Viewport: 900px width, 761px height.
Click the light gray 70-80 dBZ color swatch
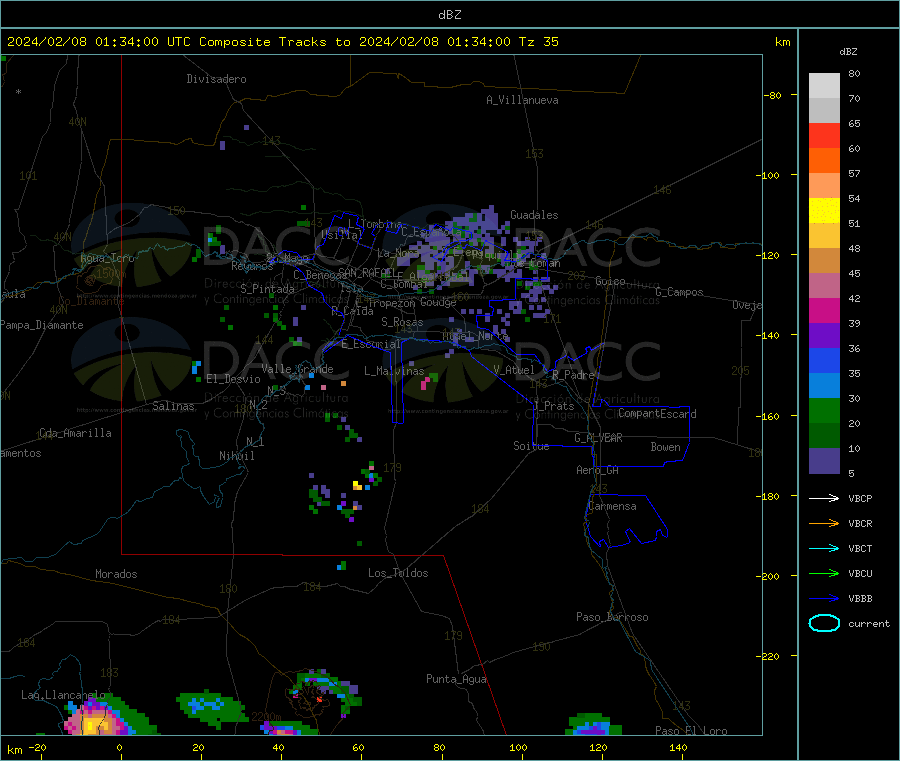coord(824,86)
